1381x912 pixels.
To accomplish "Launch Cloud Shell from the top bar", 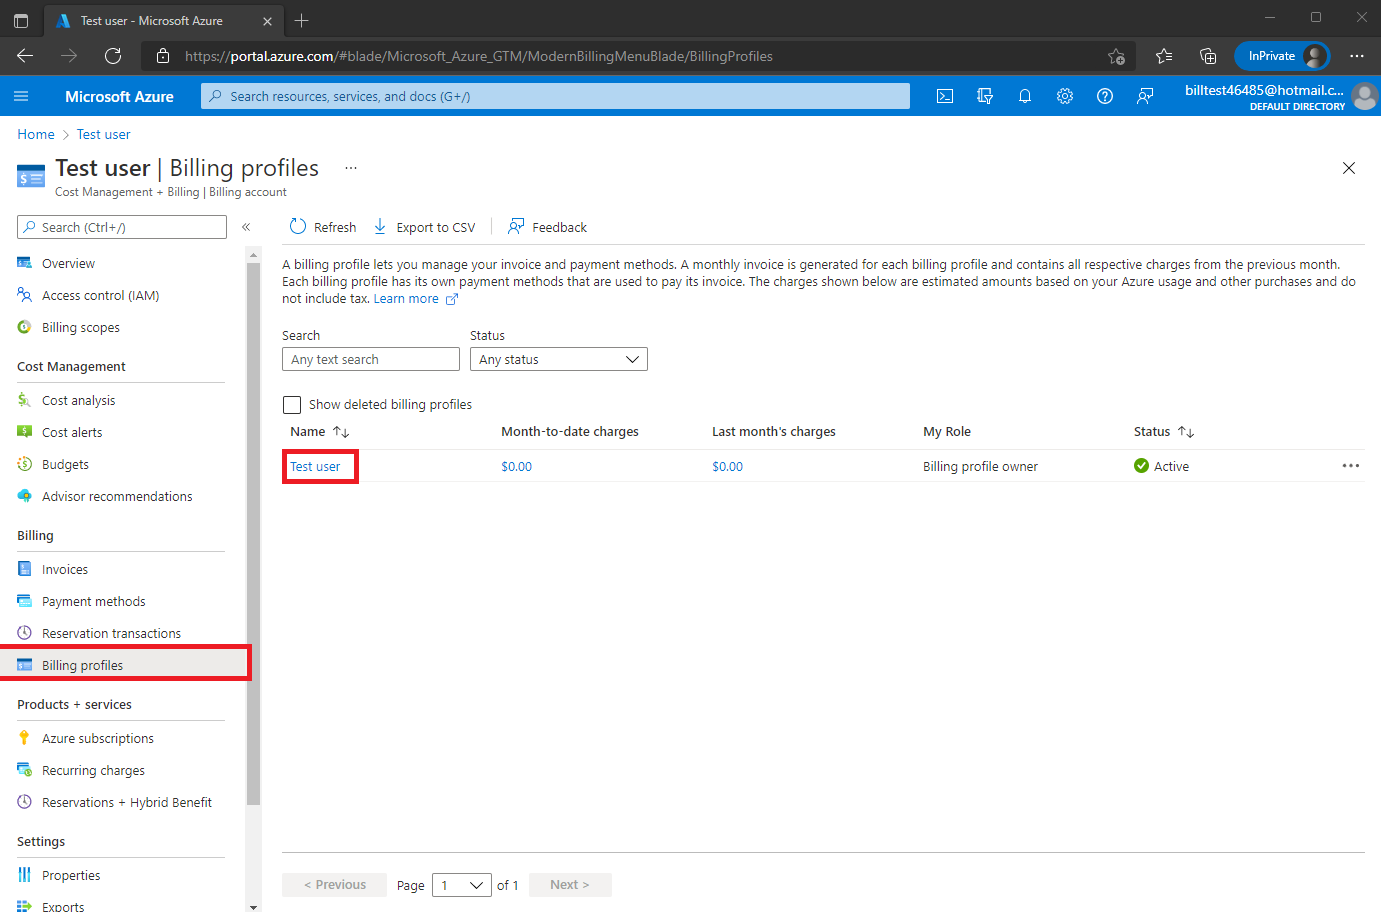I will 945,96.
